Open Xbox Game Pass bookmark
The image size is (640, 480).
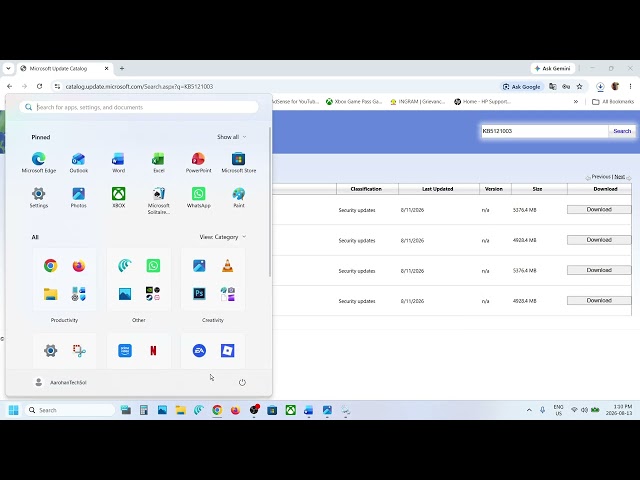coord(353,102)
